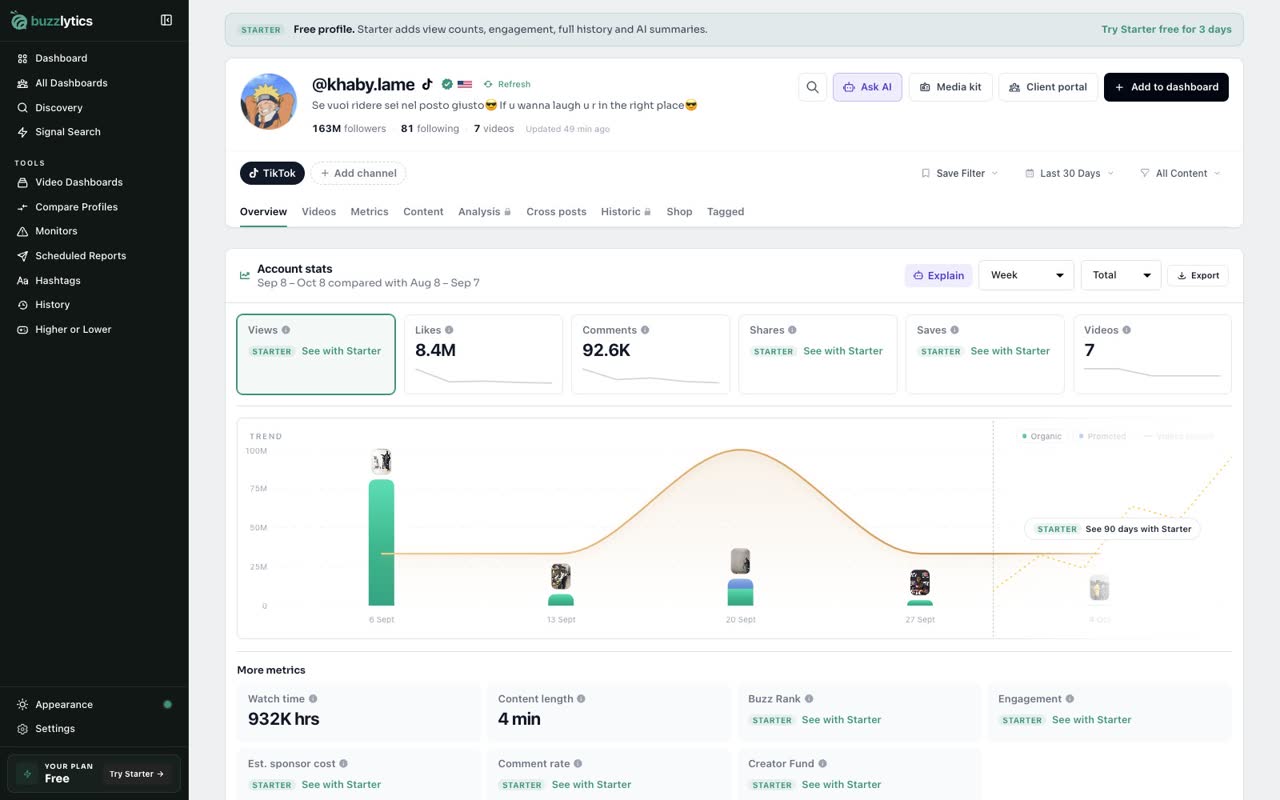
Task: Open the Shop tab
Action: click(679, 212)
